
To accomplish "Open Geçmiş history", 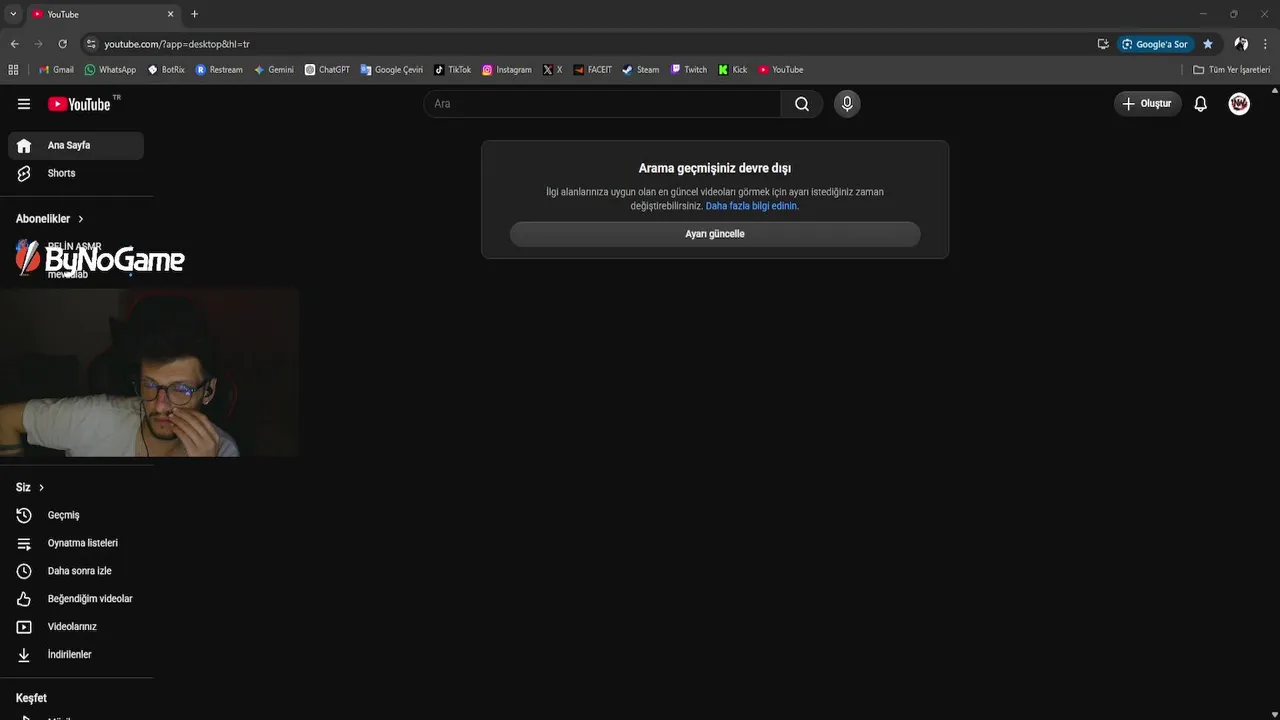I will click(x=76, y=516).
